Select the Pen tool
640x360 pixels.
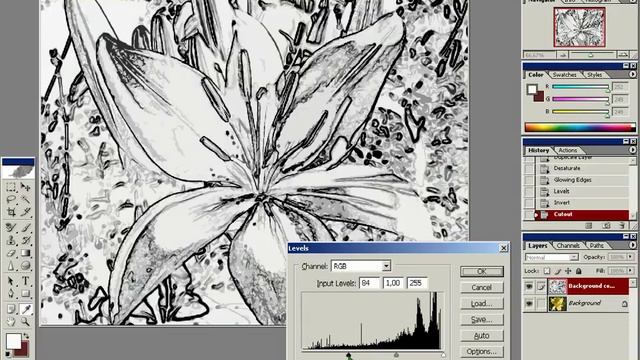pos(11,294)
